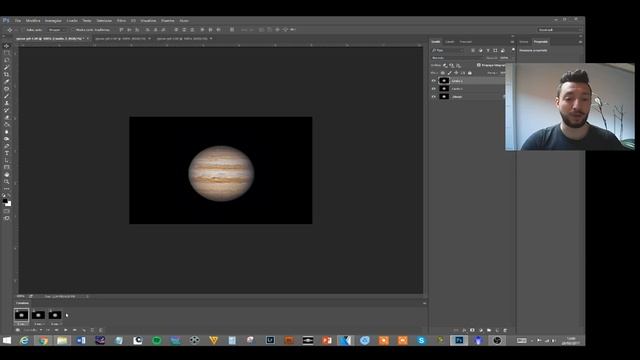This screenshot has width=640, height=360.
Task: Select the Dodge tool
Action: pos(7,139)
